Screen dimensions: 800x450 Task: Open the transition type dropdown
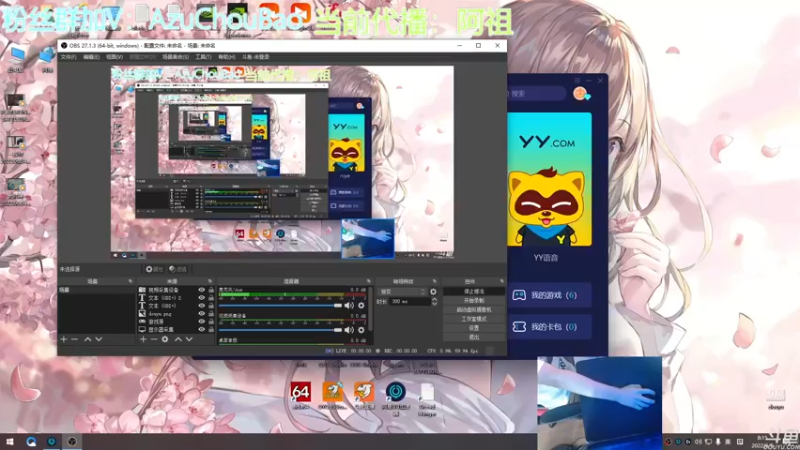click(x=402, y=292)
